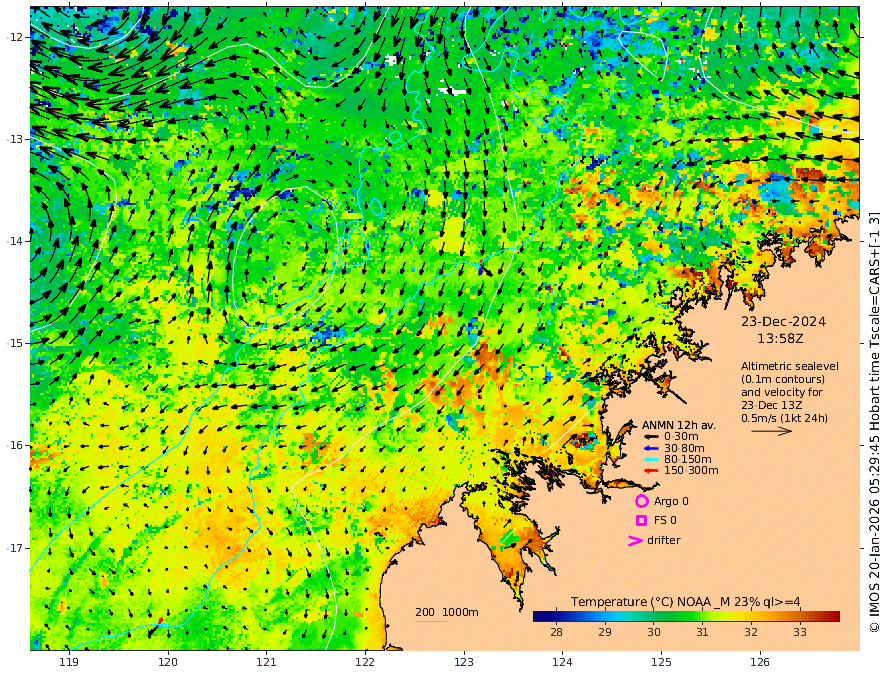Image resolution: width=880 pixels, height=680 pixels.
Task: Click the color bar tick label 33
Action: click(x=800, y=632)
